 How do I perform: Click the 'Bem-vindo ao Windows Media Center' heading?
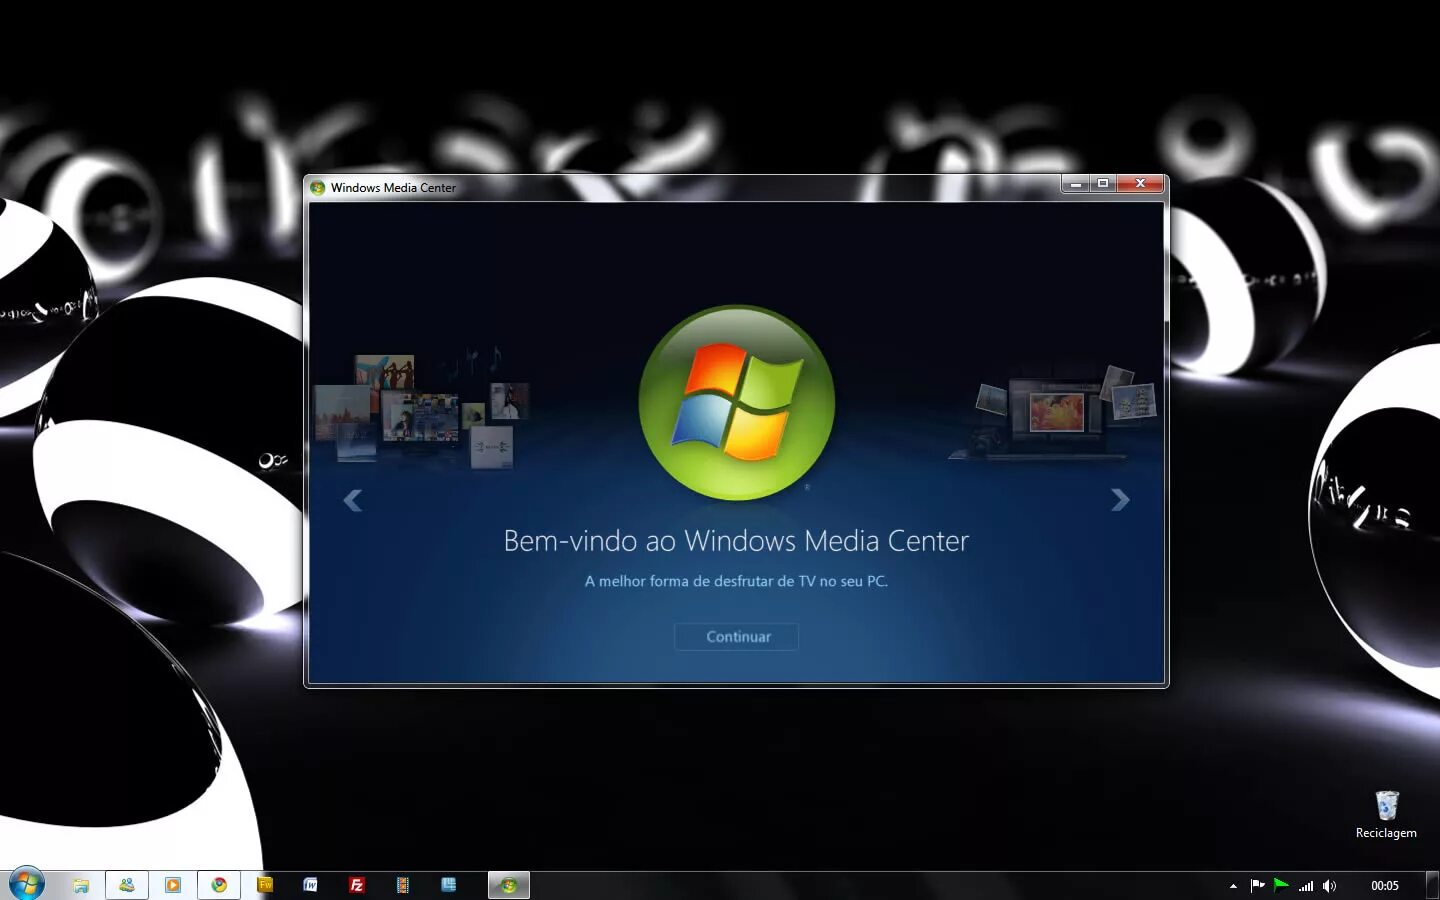pyautogui.click(x=736, y=541)
